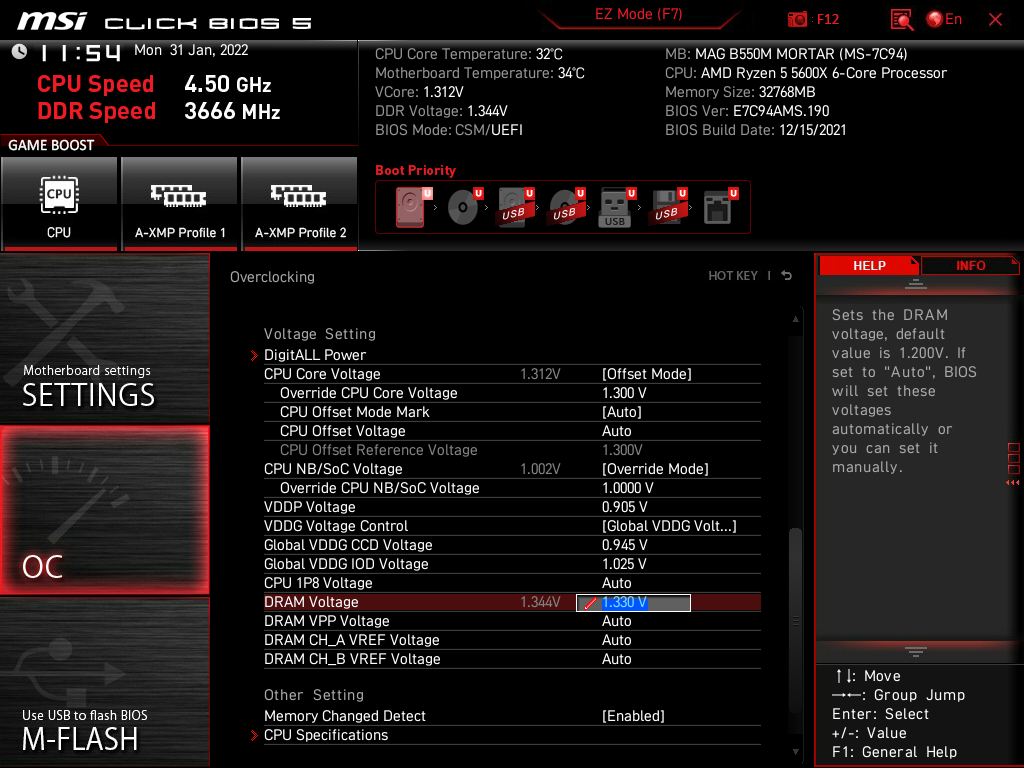Switch to the INFO tab
Screen dimensions: 1024x768
970,266
